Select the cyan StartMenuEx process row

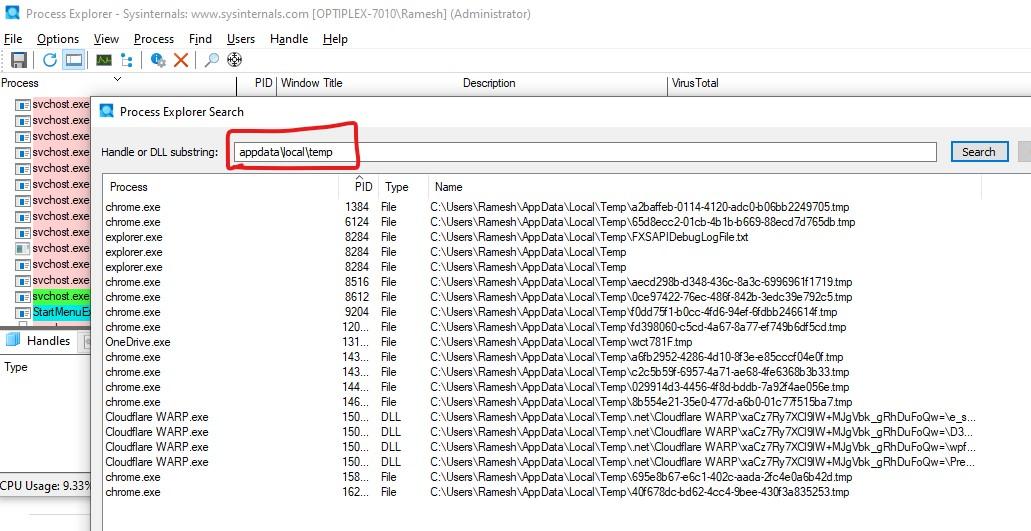(x=61, y=312)
